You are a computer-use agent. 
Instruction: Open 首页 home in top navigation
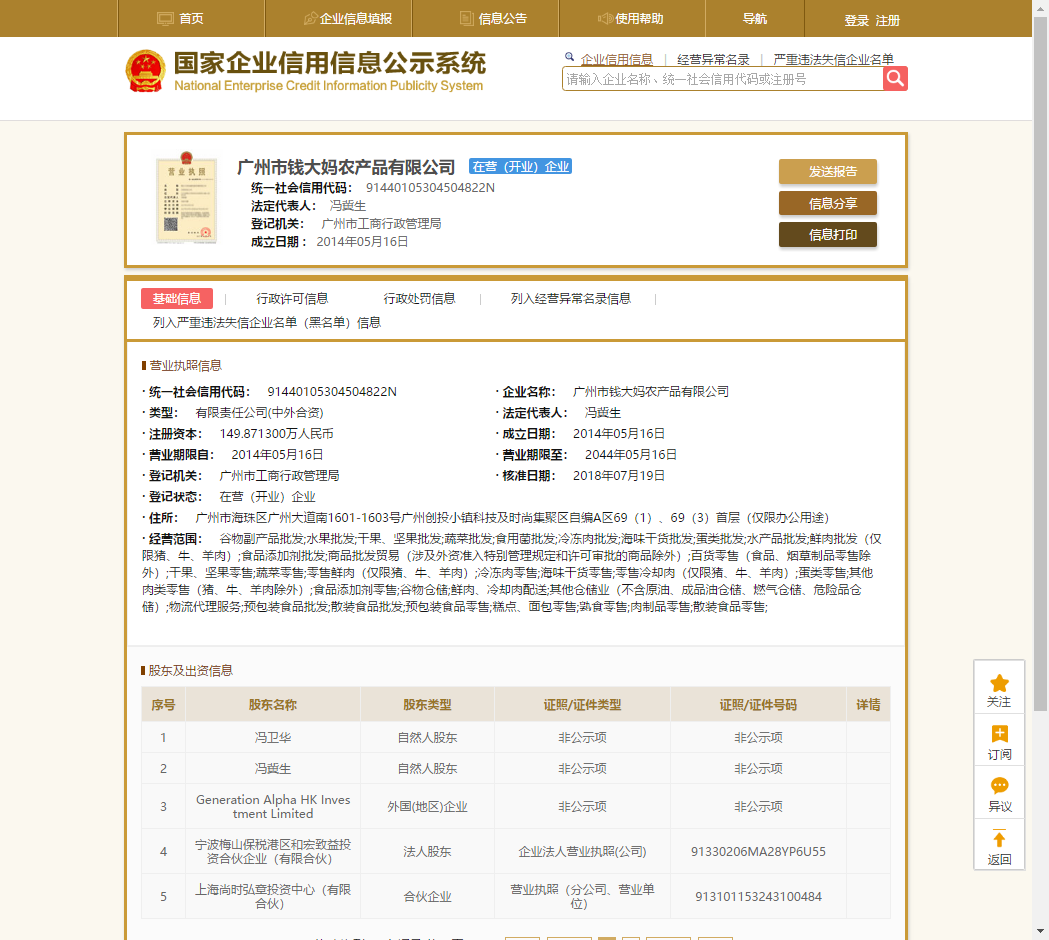181,19
